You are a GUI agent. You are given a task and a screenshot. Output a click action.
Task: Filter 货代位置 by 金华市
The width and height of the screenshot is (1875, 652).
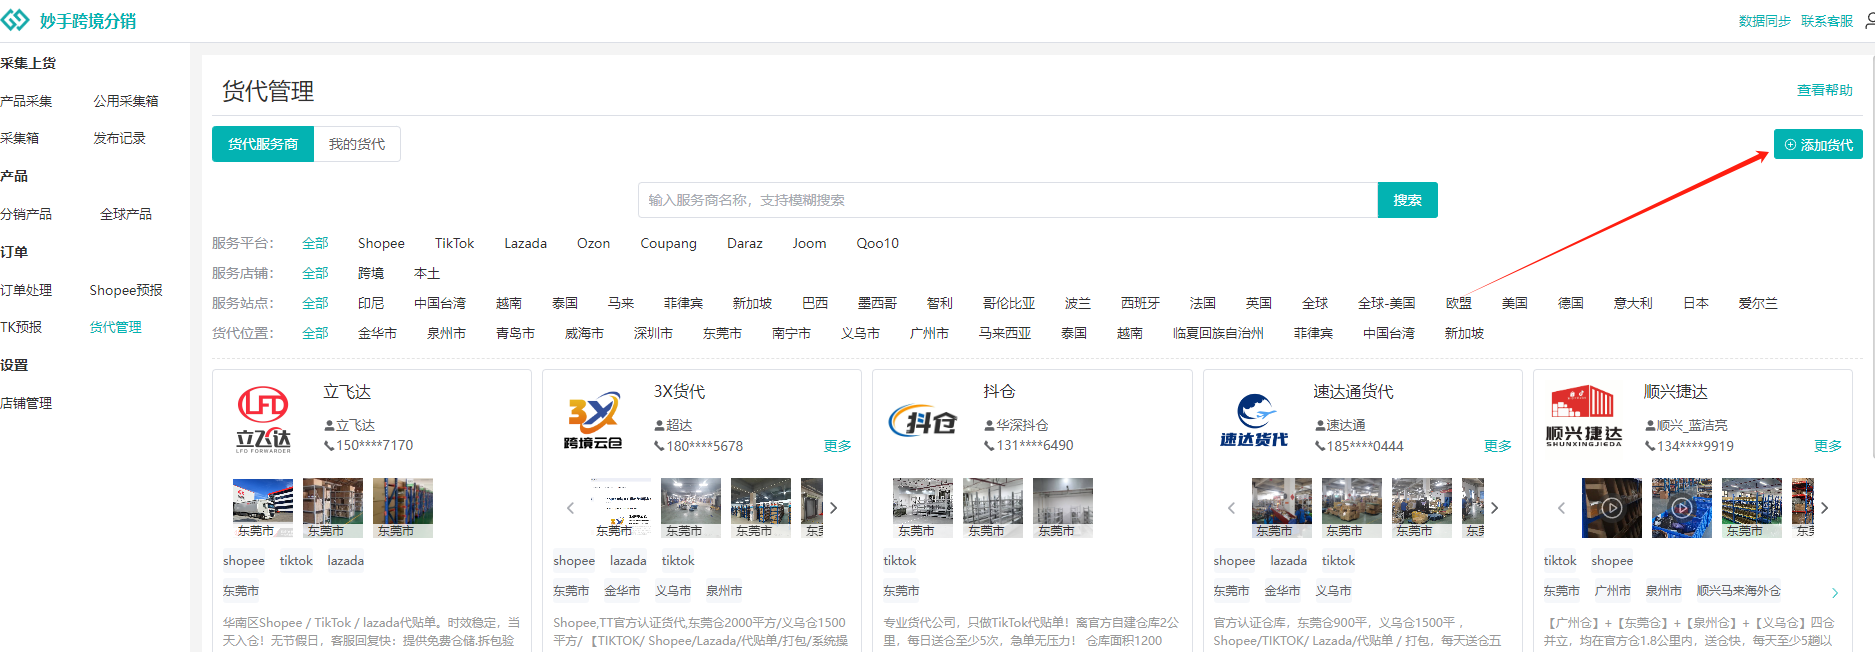tap(377, 333)
